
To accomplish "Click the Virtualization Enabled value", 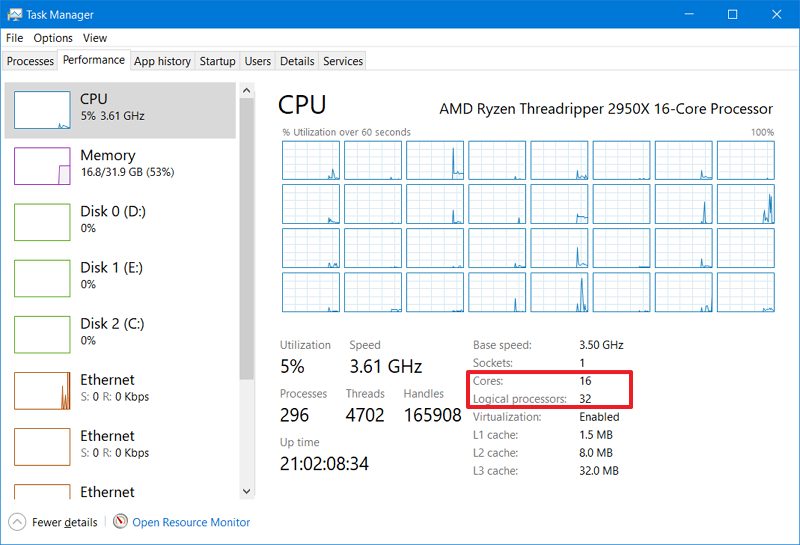I will click(x=599, y=417).
